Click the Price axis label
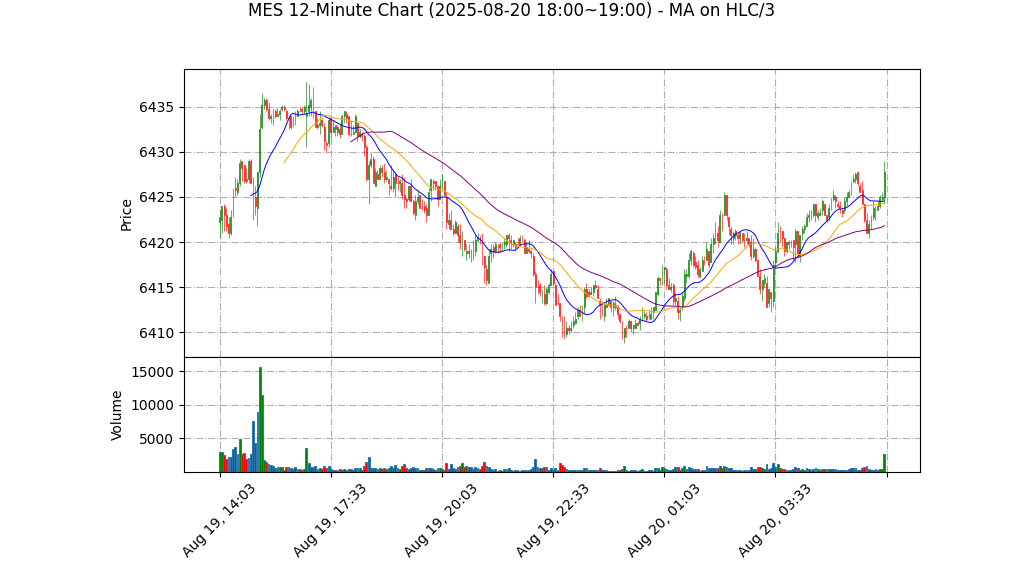The height and width of the screenshot is (575, 1022). pos(126,215)
